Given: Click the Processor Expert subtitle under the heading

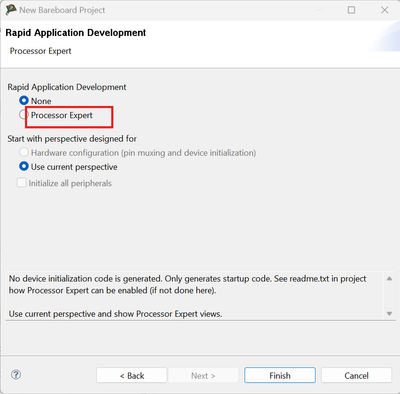Looking at the screenshot, I should 41,51.
